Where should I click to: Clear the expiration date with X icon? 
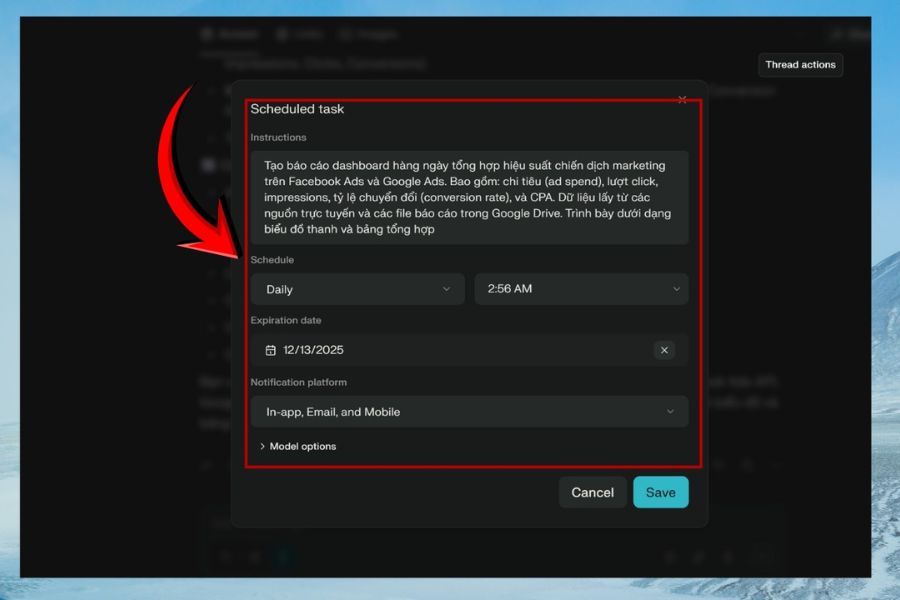pos(665,350)
